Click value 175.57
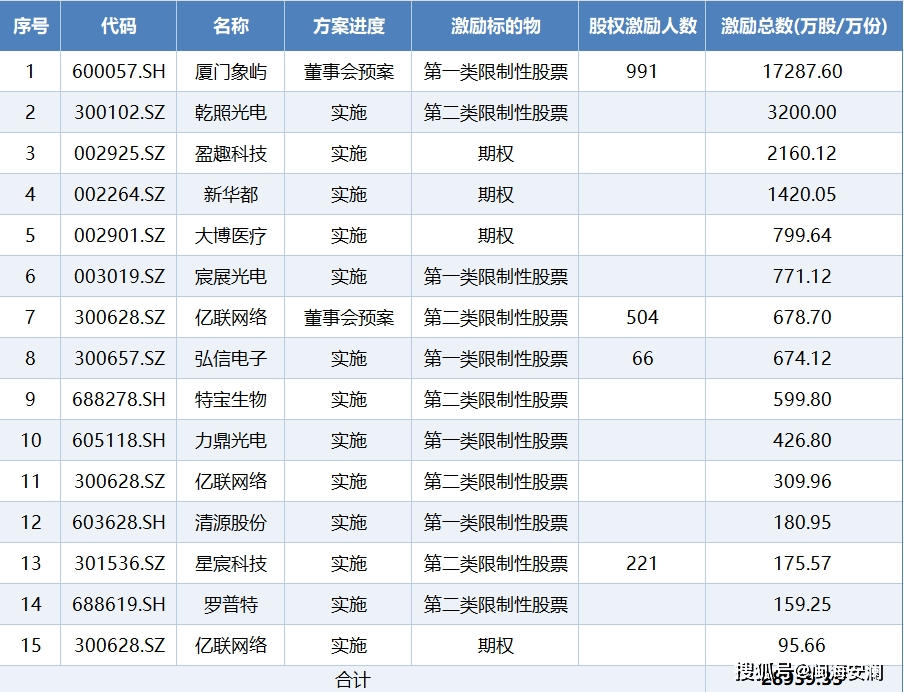The image size is (904, 692). pyautogui.click(x=802, y=563)
